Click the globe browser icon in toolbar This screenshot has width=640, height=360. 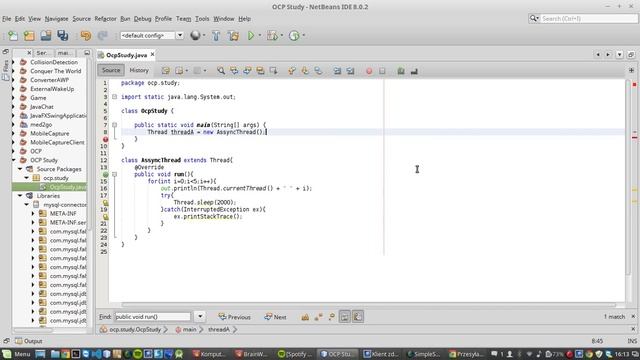(195, 36)
